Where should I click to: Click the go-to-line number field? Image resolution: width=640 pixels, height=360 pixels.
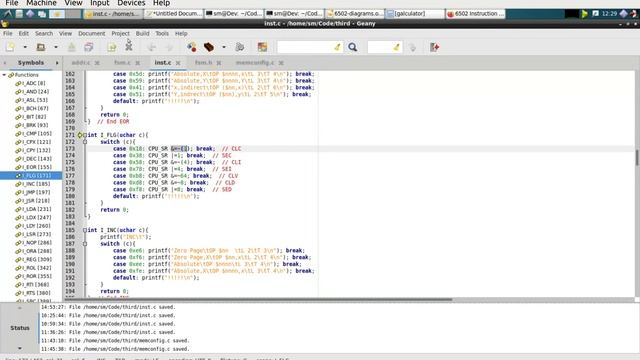pyautogui.click(x=380, y=47)
